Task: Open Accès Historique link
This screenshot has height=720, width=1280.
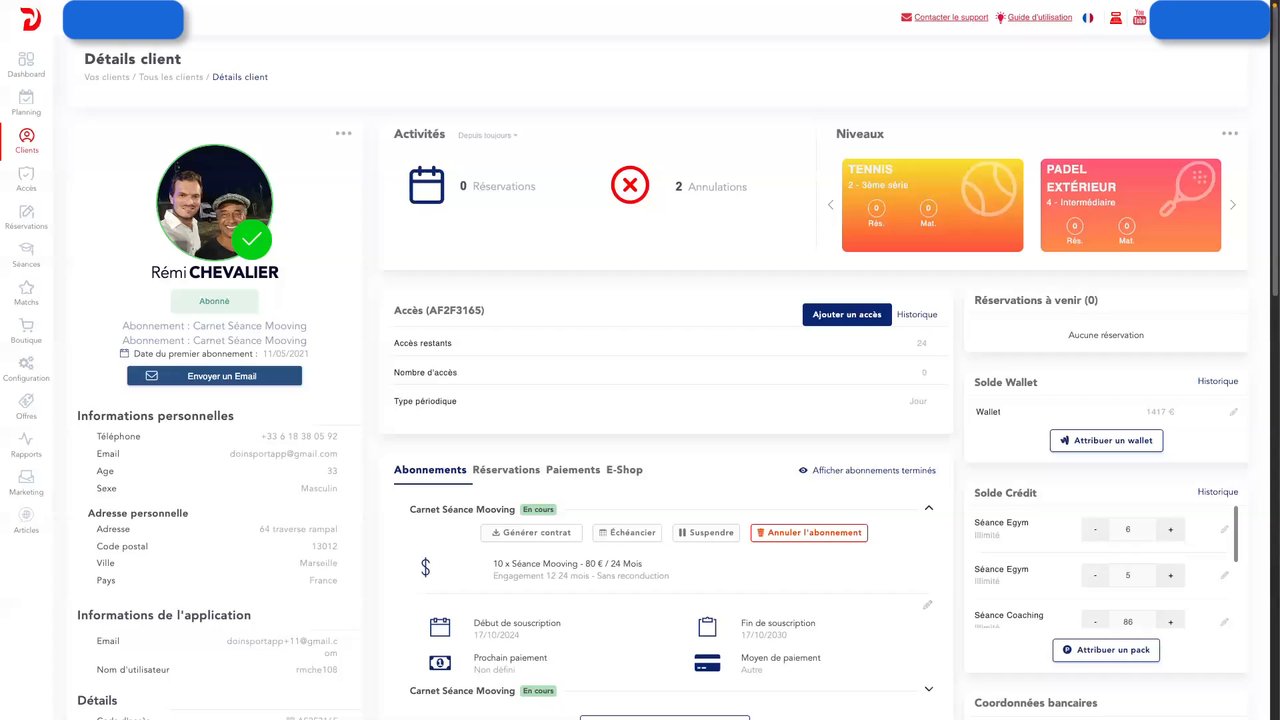Action: click(917, 314)
